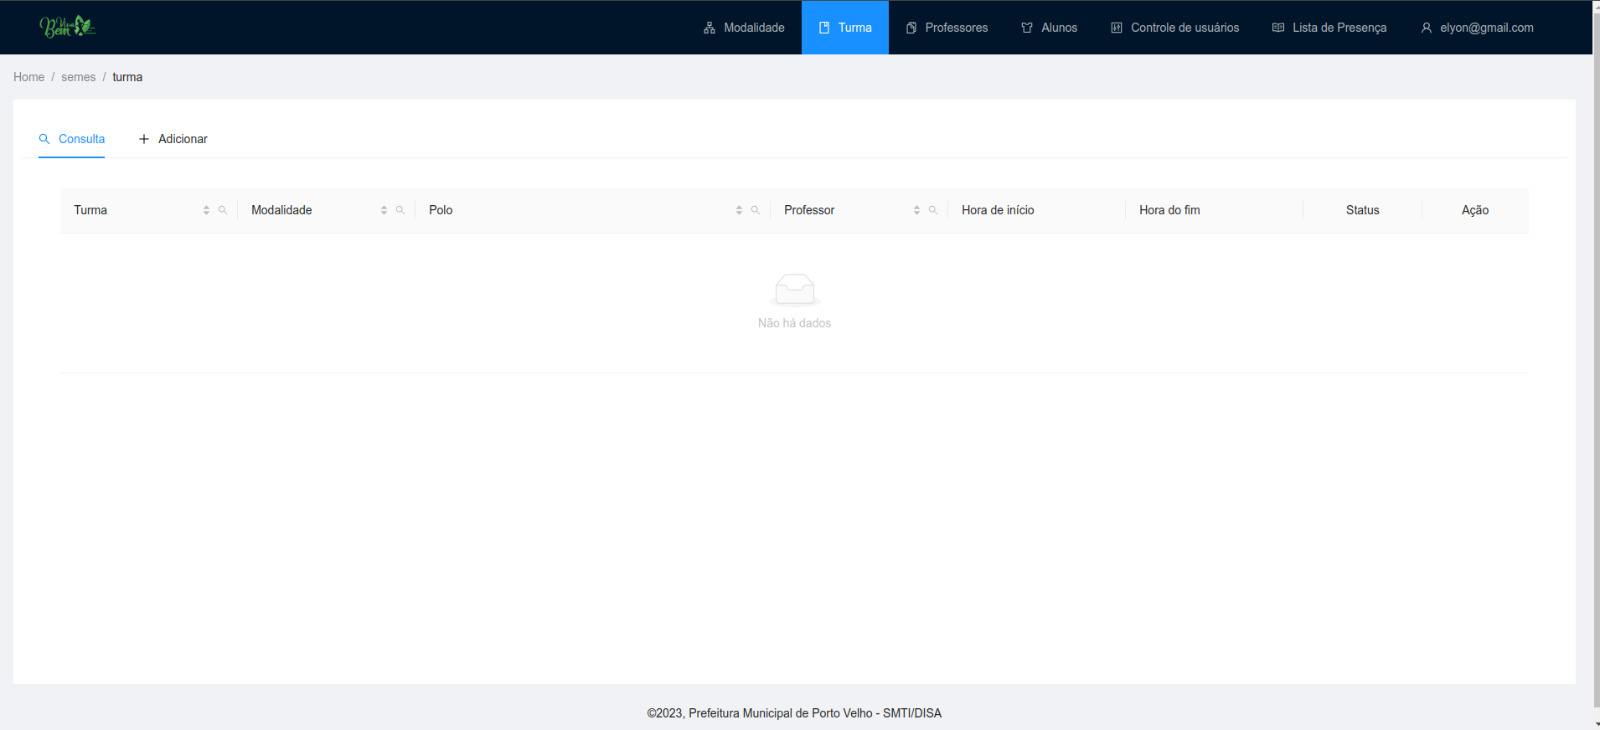Click the Prefeitura Municipal footer text
The height and width of the screenshot is (730, 1600).
pos(794,713)
